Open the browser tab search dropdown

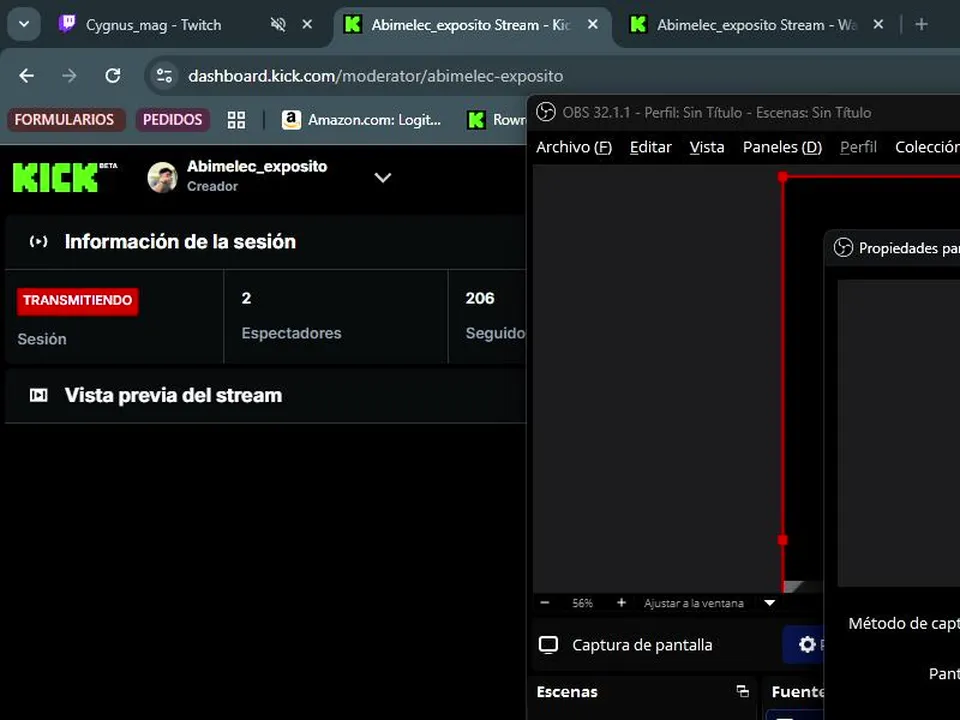click(x=24, y=24)
